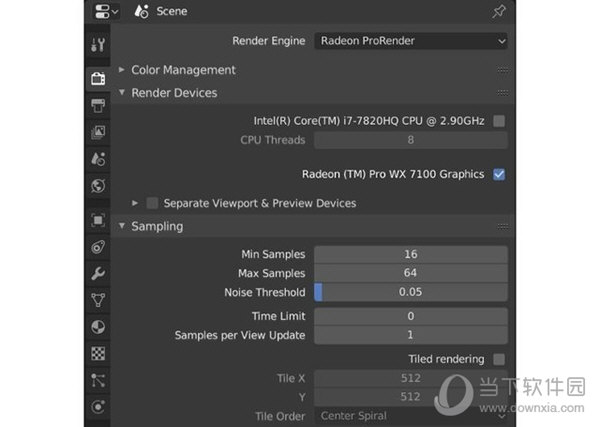Enable the Tiled rendering checkbox
600x427 pixels.
[x=499, y=359]
